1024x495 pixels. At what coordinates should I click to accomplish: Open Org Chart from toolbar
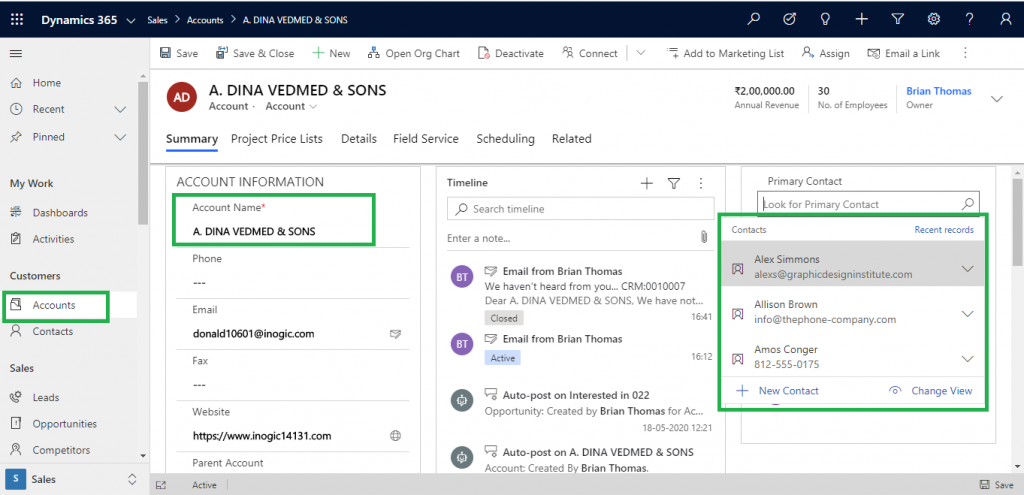click(x=413, y=54)
